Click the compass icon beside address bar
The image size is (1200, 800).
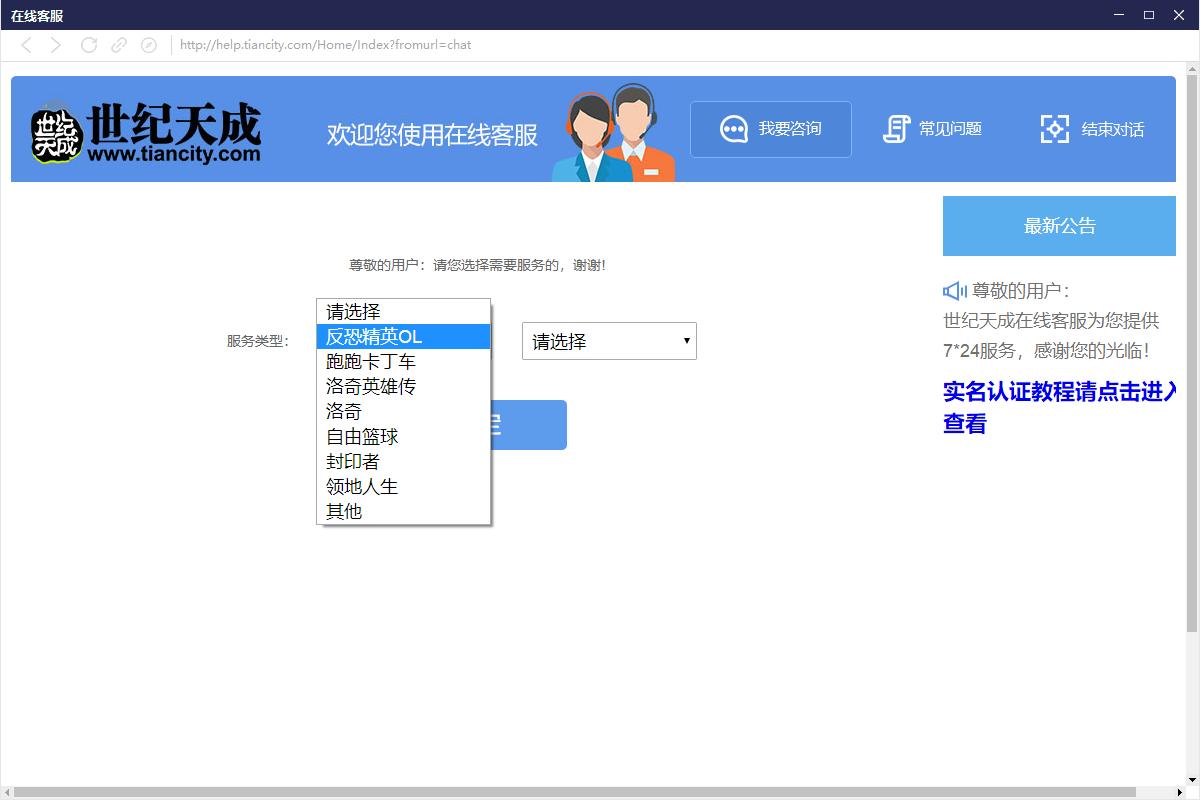149,45
